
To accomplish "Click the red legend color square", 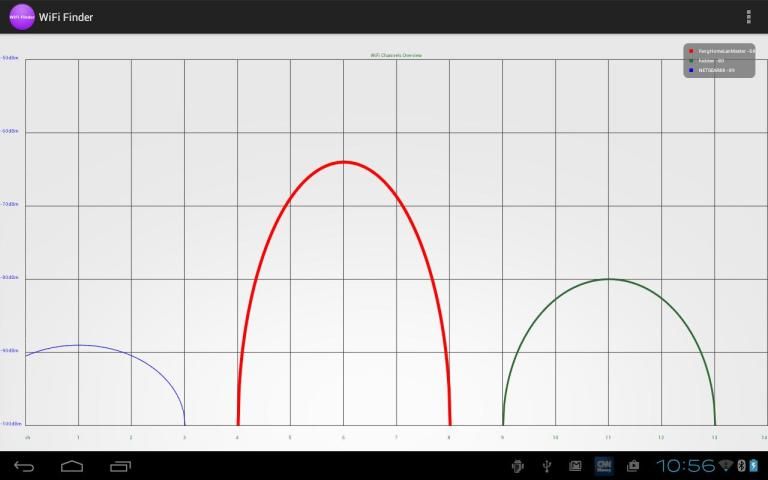I will (x=690, y=51).
